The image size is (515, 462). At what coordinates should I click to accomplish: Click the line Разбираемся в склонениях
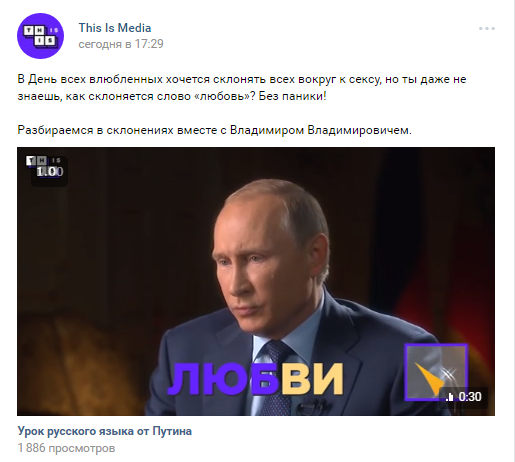[214, 130]
